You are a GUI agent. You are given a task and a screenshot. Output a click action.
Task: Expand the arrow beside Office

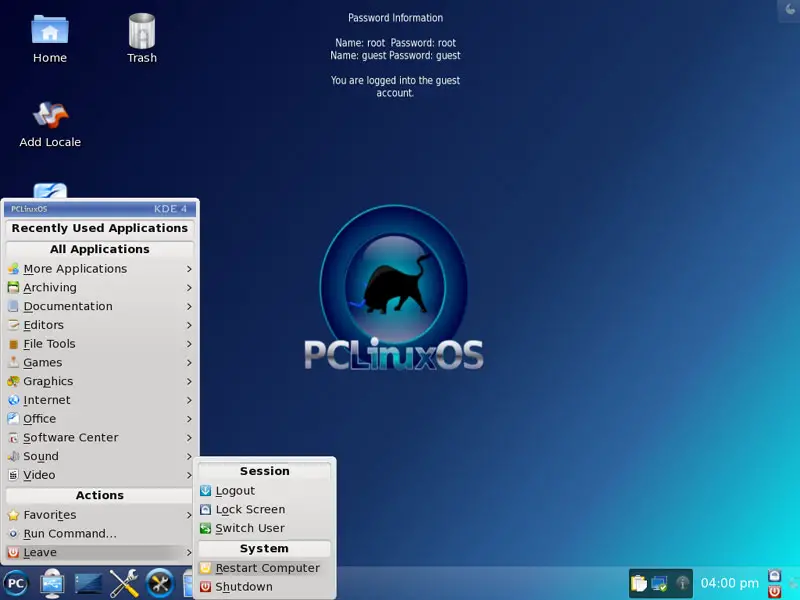[189, 419]
